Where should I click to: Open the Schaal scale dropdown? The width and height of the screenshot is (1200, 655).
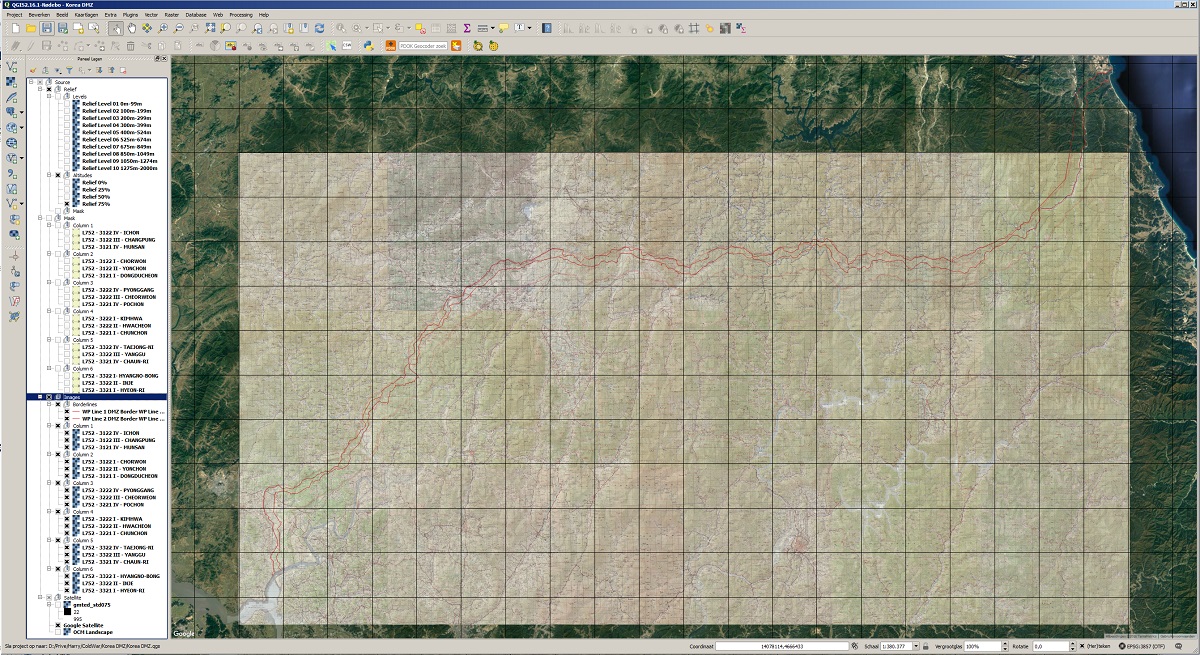(916, 647)
